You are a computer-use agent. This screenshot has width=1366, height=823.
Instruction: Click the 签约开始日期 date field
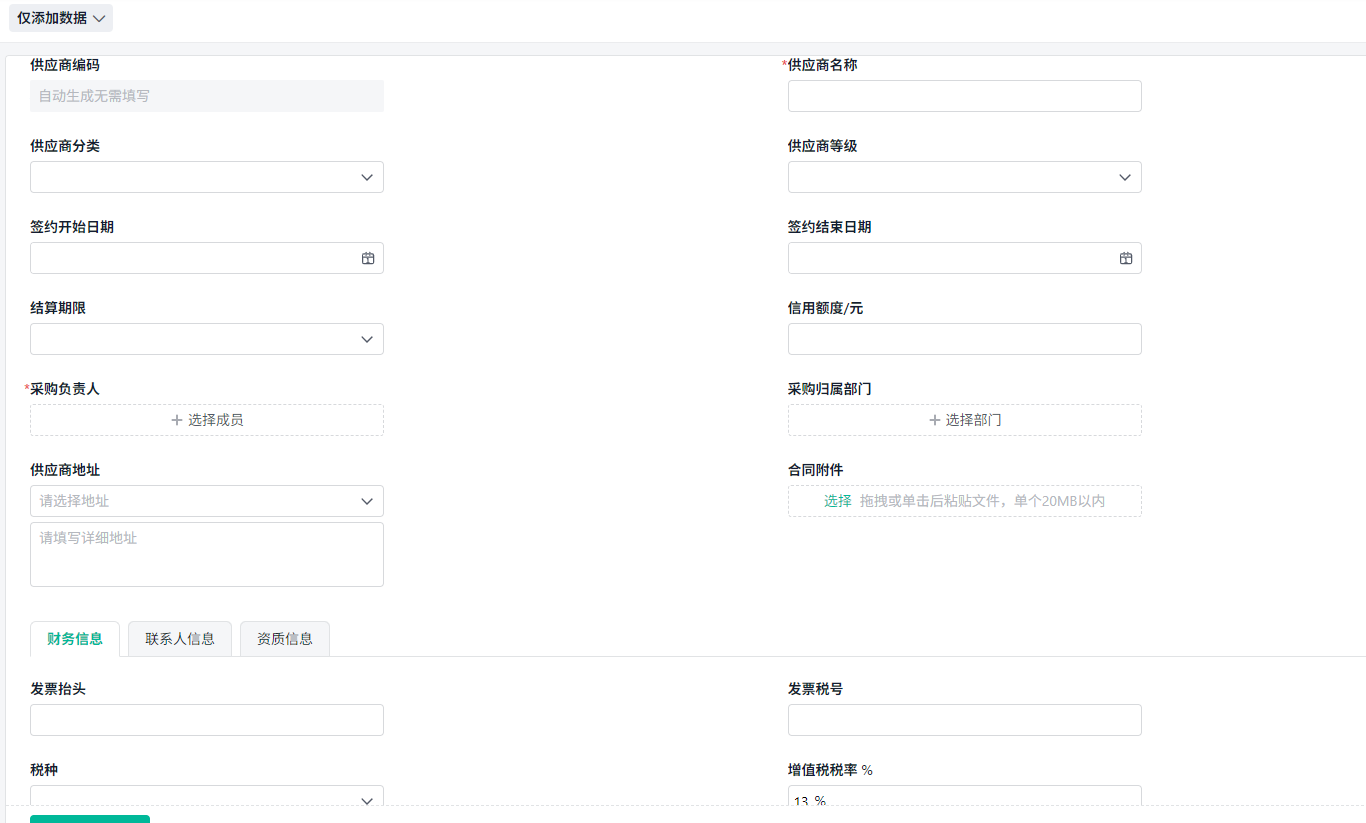pos(207,258)
